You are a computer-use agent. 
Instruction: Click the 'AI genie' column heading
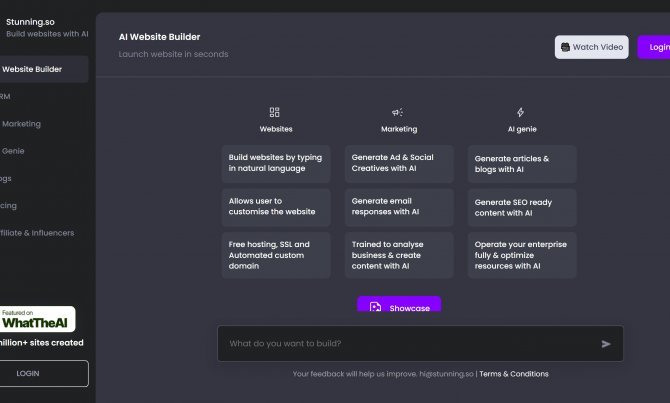point(522,129)
